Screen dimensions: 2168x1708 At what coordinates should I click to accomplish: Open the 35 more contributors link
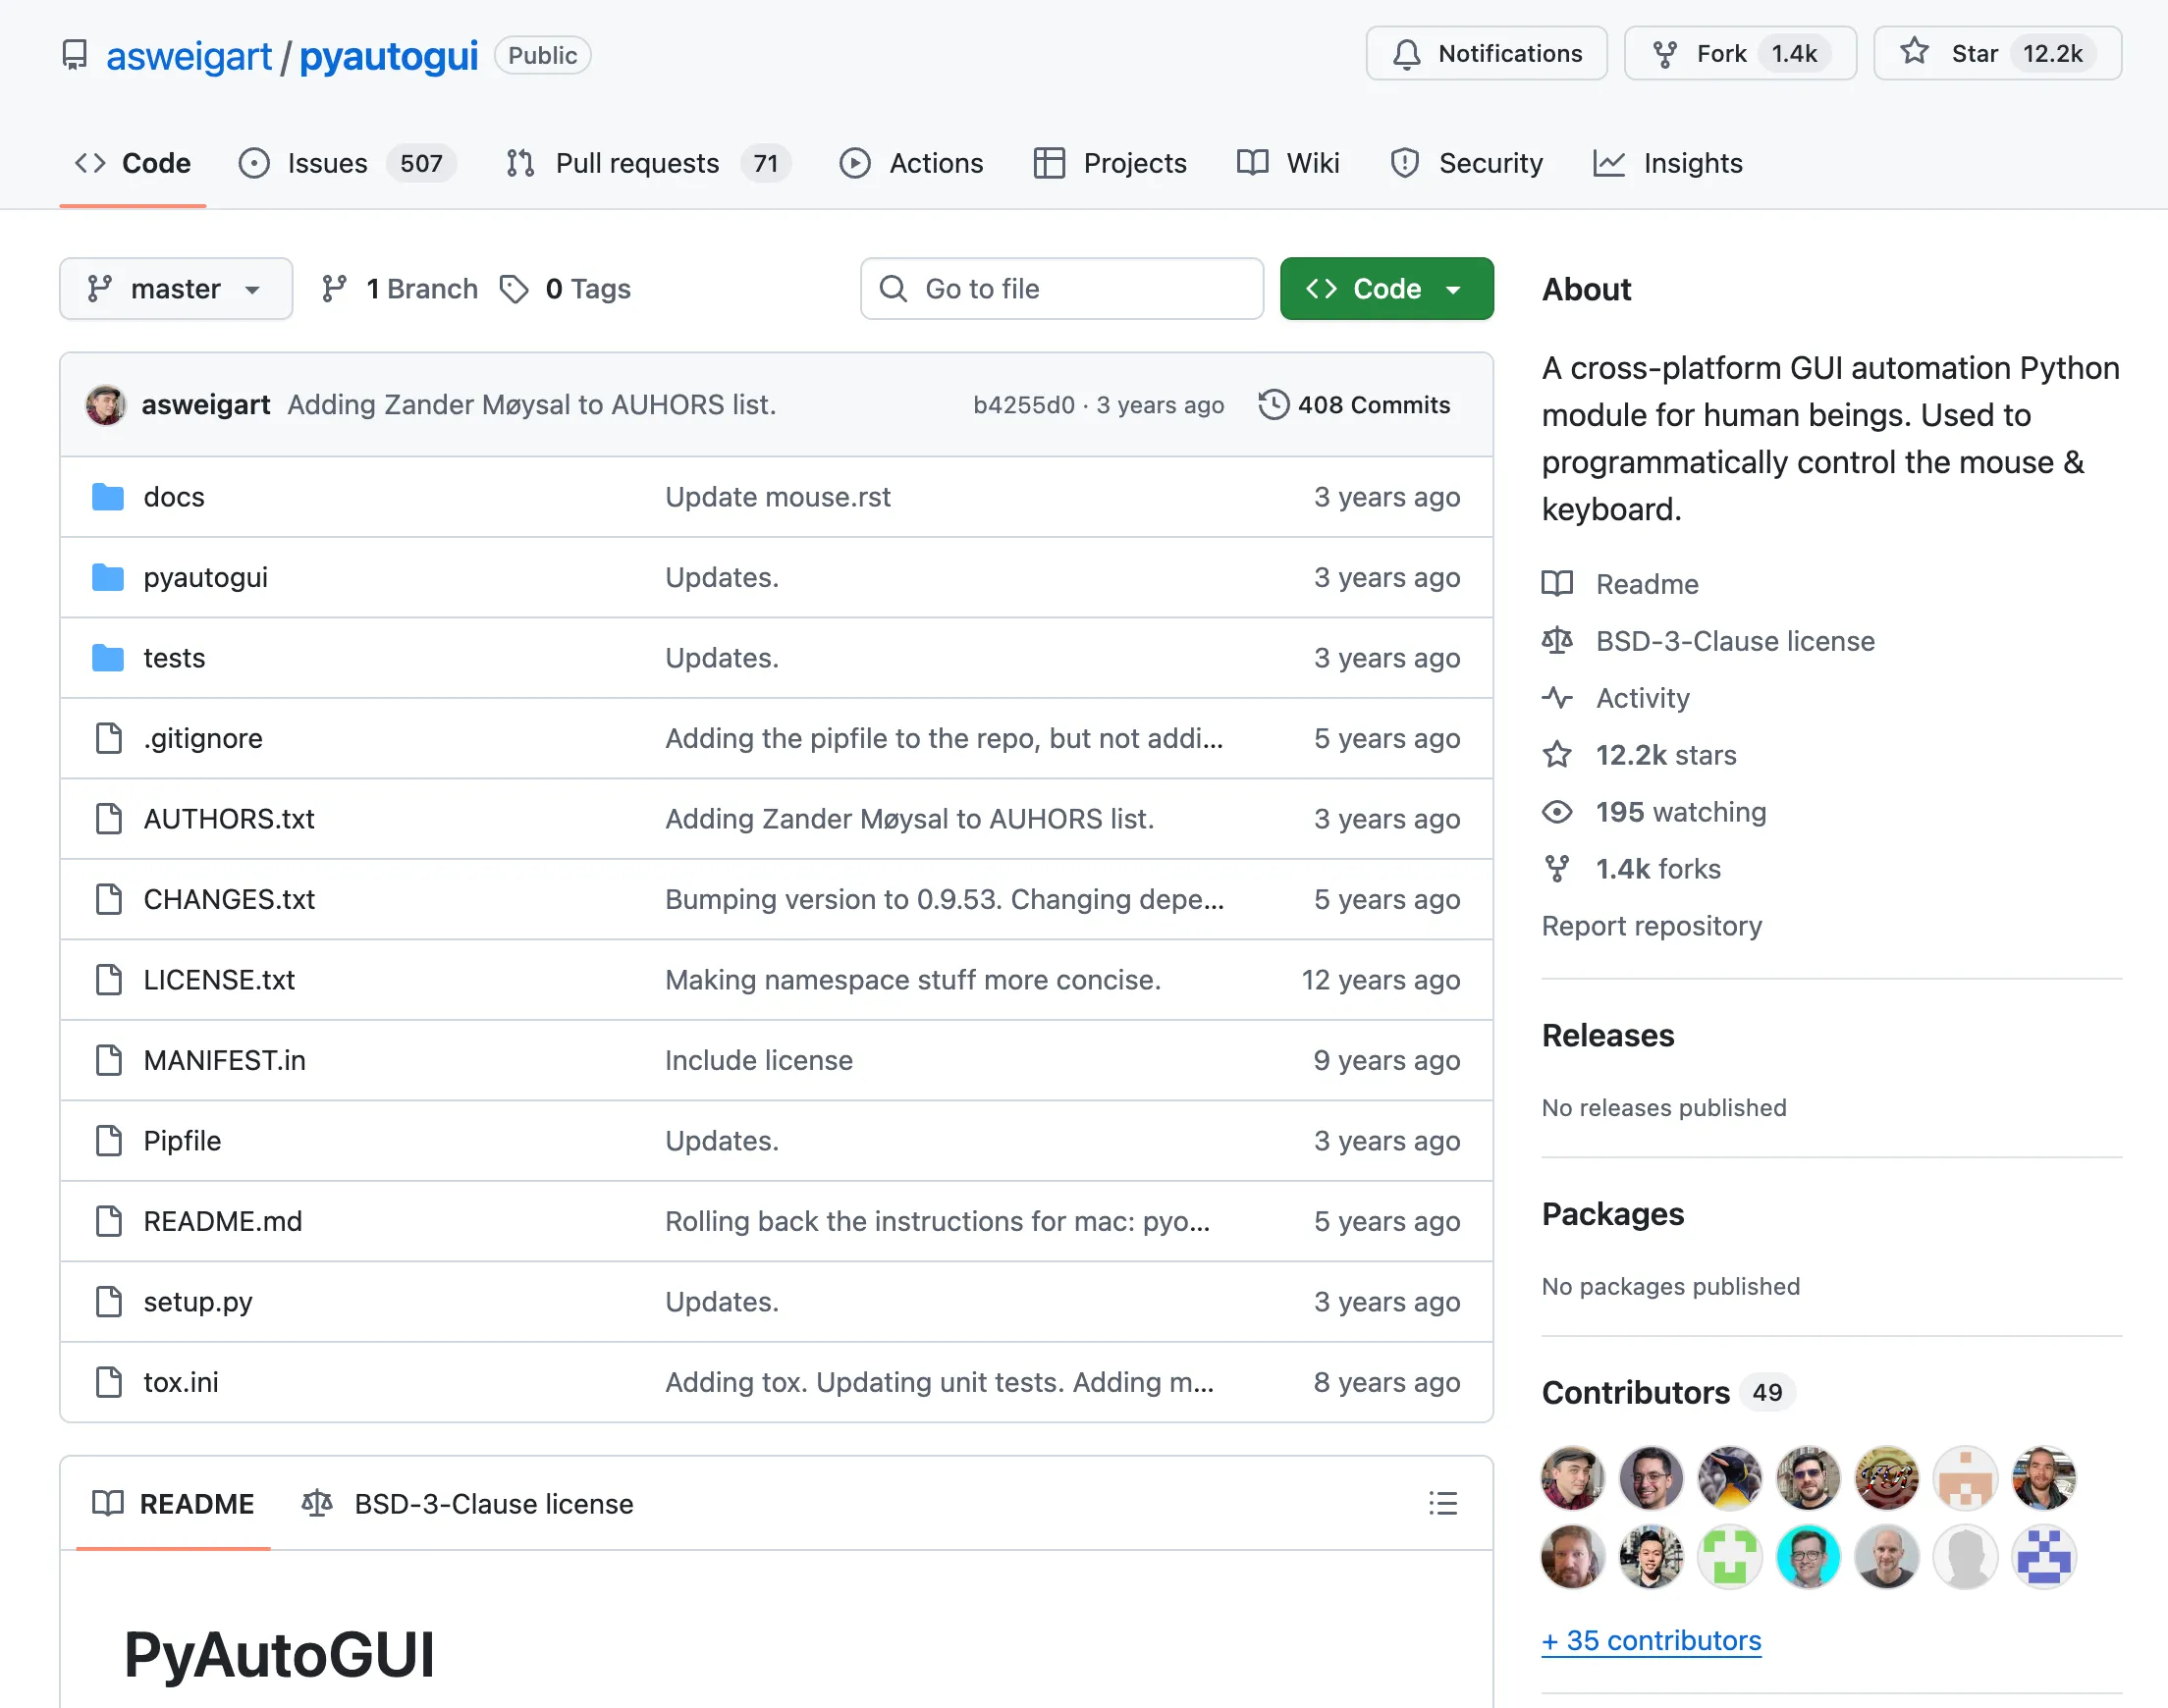click(x=1651, y=1640)
